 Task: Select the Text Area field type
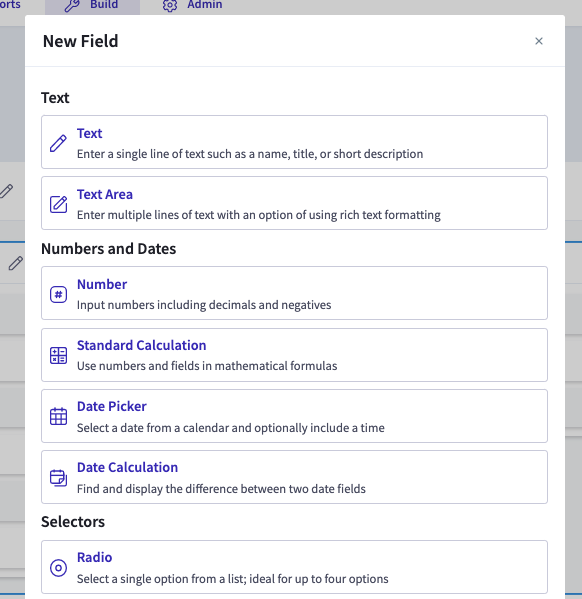point(294,203)
